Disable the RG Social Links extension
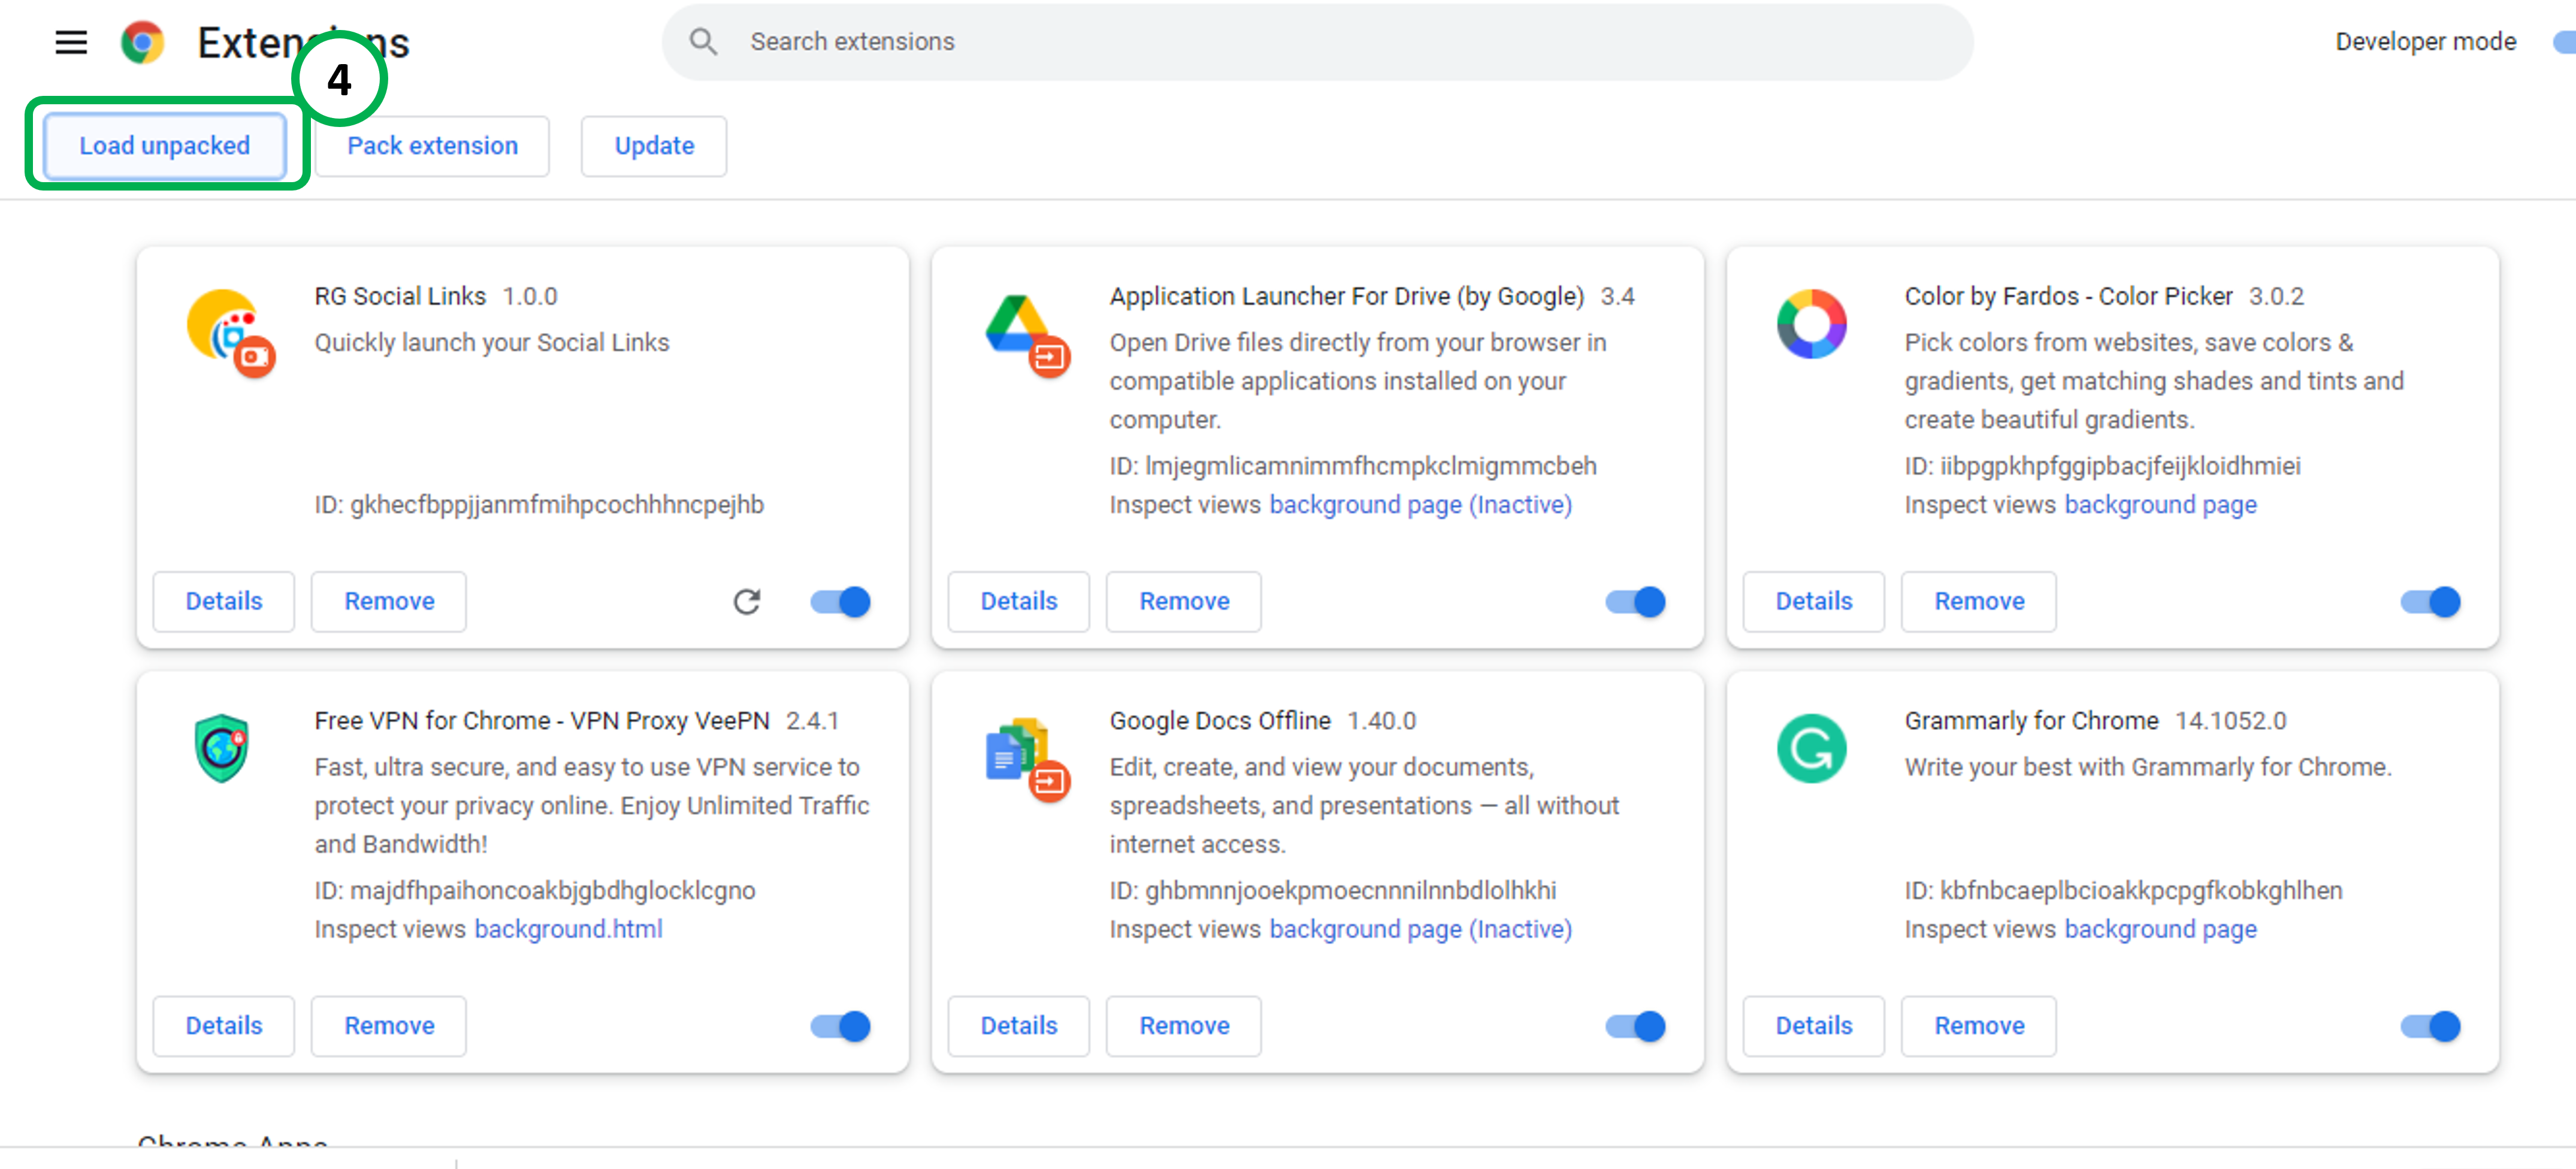The width and height of the screenshot is (2576, 1169). pos(841,602)
